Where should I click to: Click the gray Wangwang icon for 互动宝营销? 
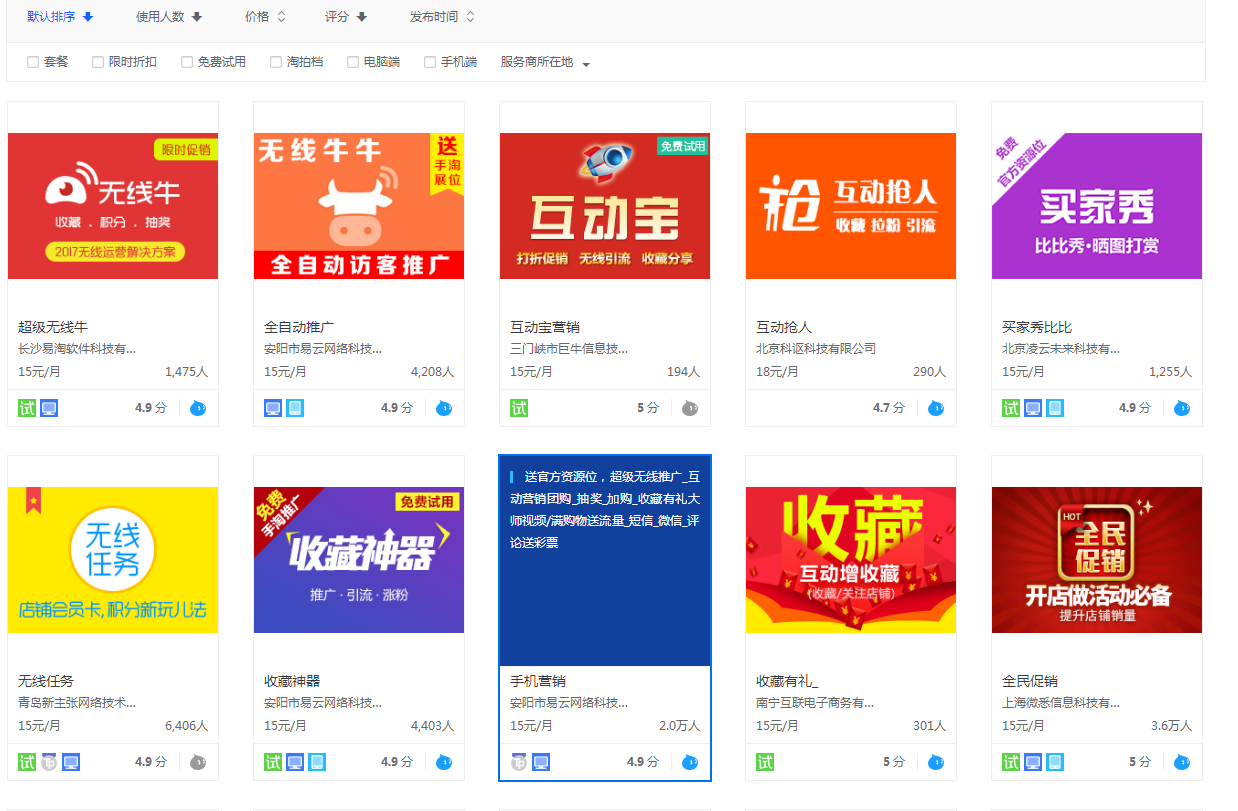click(689, 408)
